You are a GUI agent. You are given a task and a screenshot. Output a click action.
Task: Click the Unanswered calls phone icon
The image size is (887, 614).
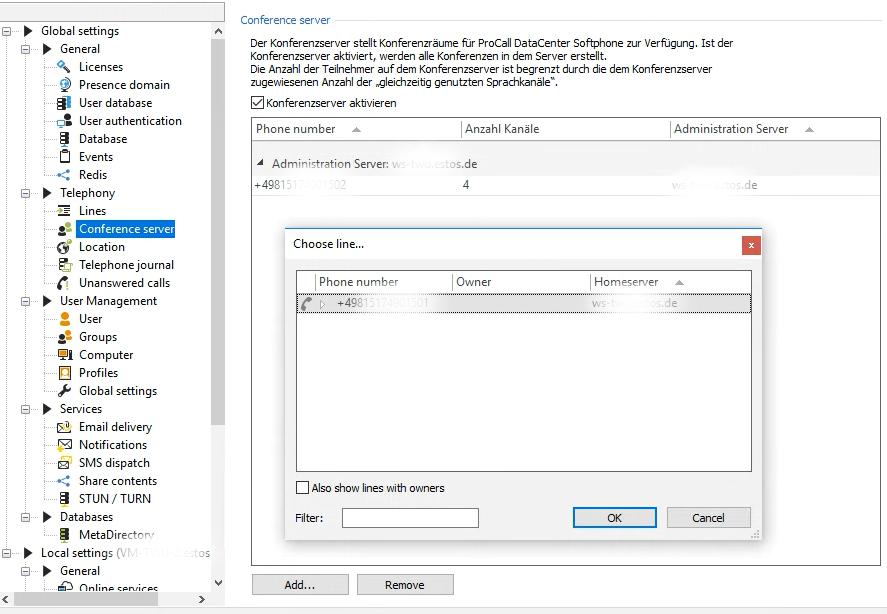64,283
